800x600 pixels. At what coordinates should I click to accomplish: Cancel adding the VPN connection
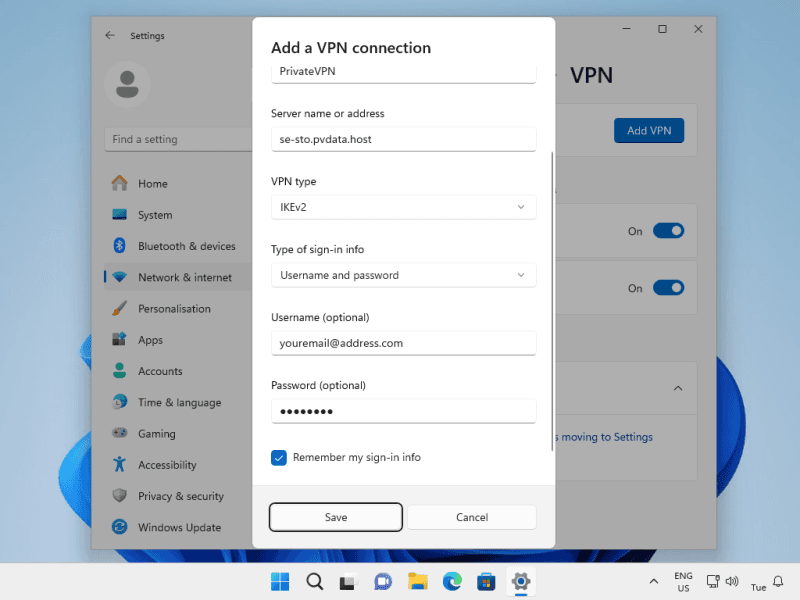472,517
